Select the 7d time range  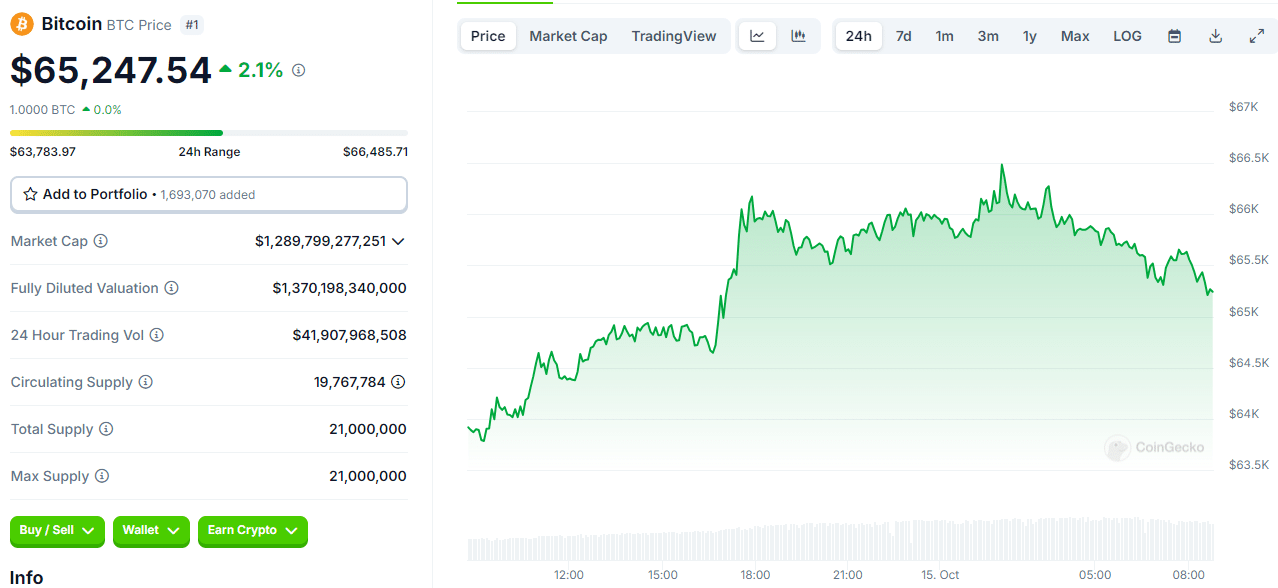click(x=903, y=36)
